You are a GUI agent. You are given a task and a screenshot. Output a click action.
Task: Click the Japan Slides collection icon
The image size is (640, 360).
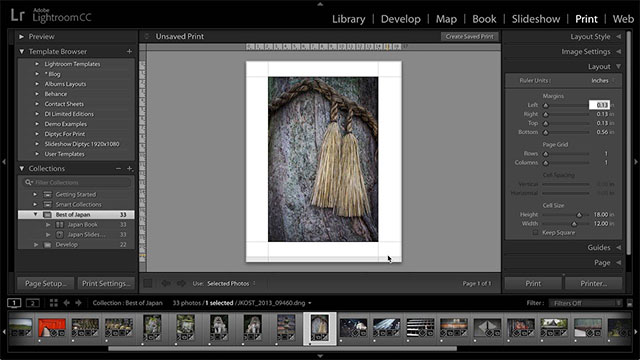point(60,235)
